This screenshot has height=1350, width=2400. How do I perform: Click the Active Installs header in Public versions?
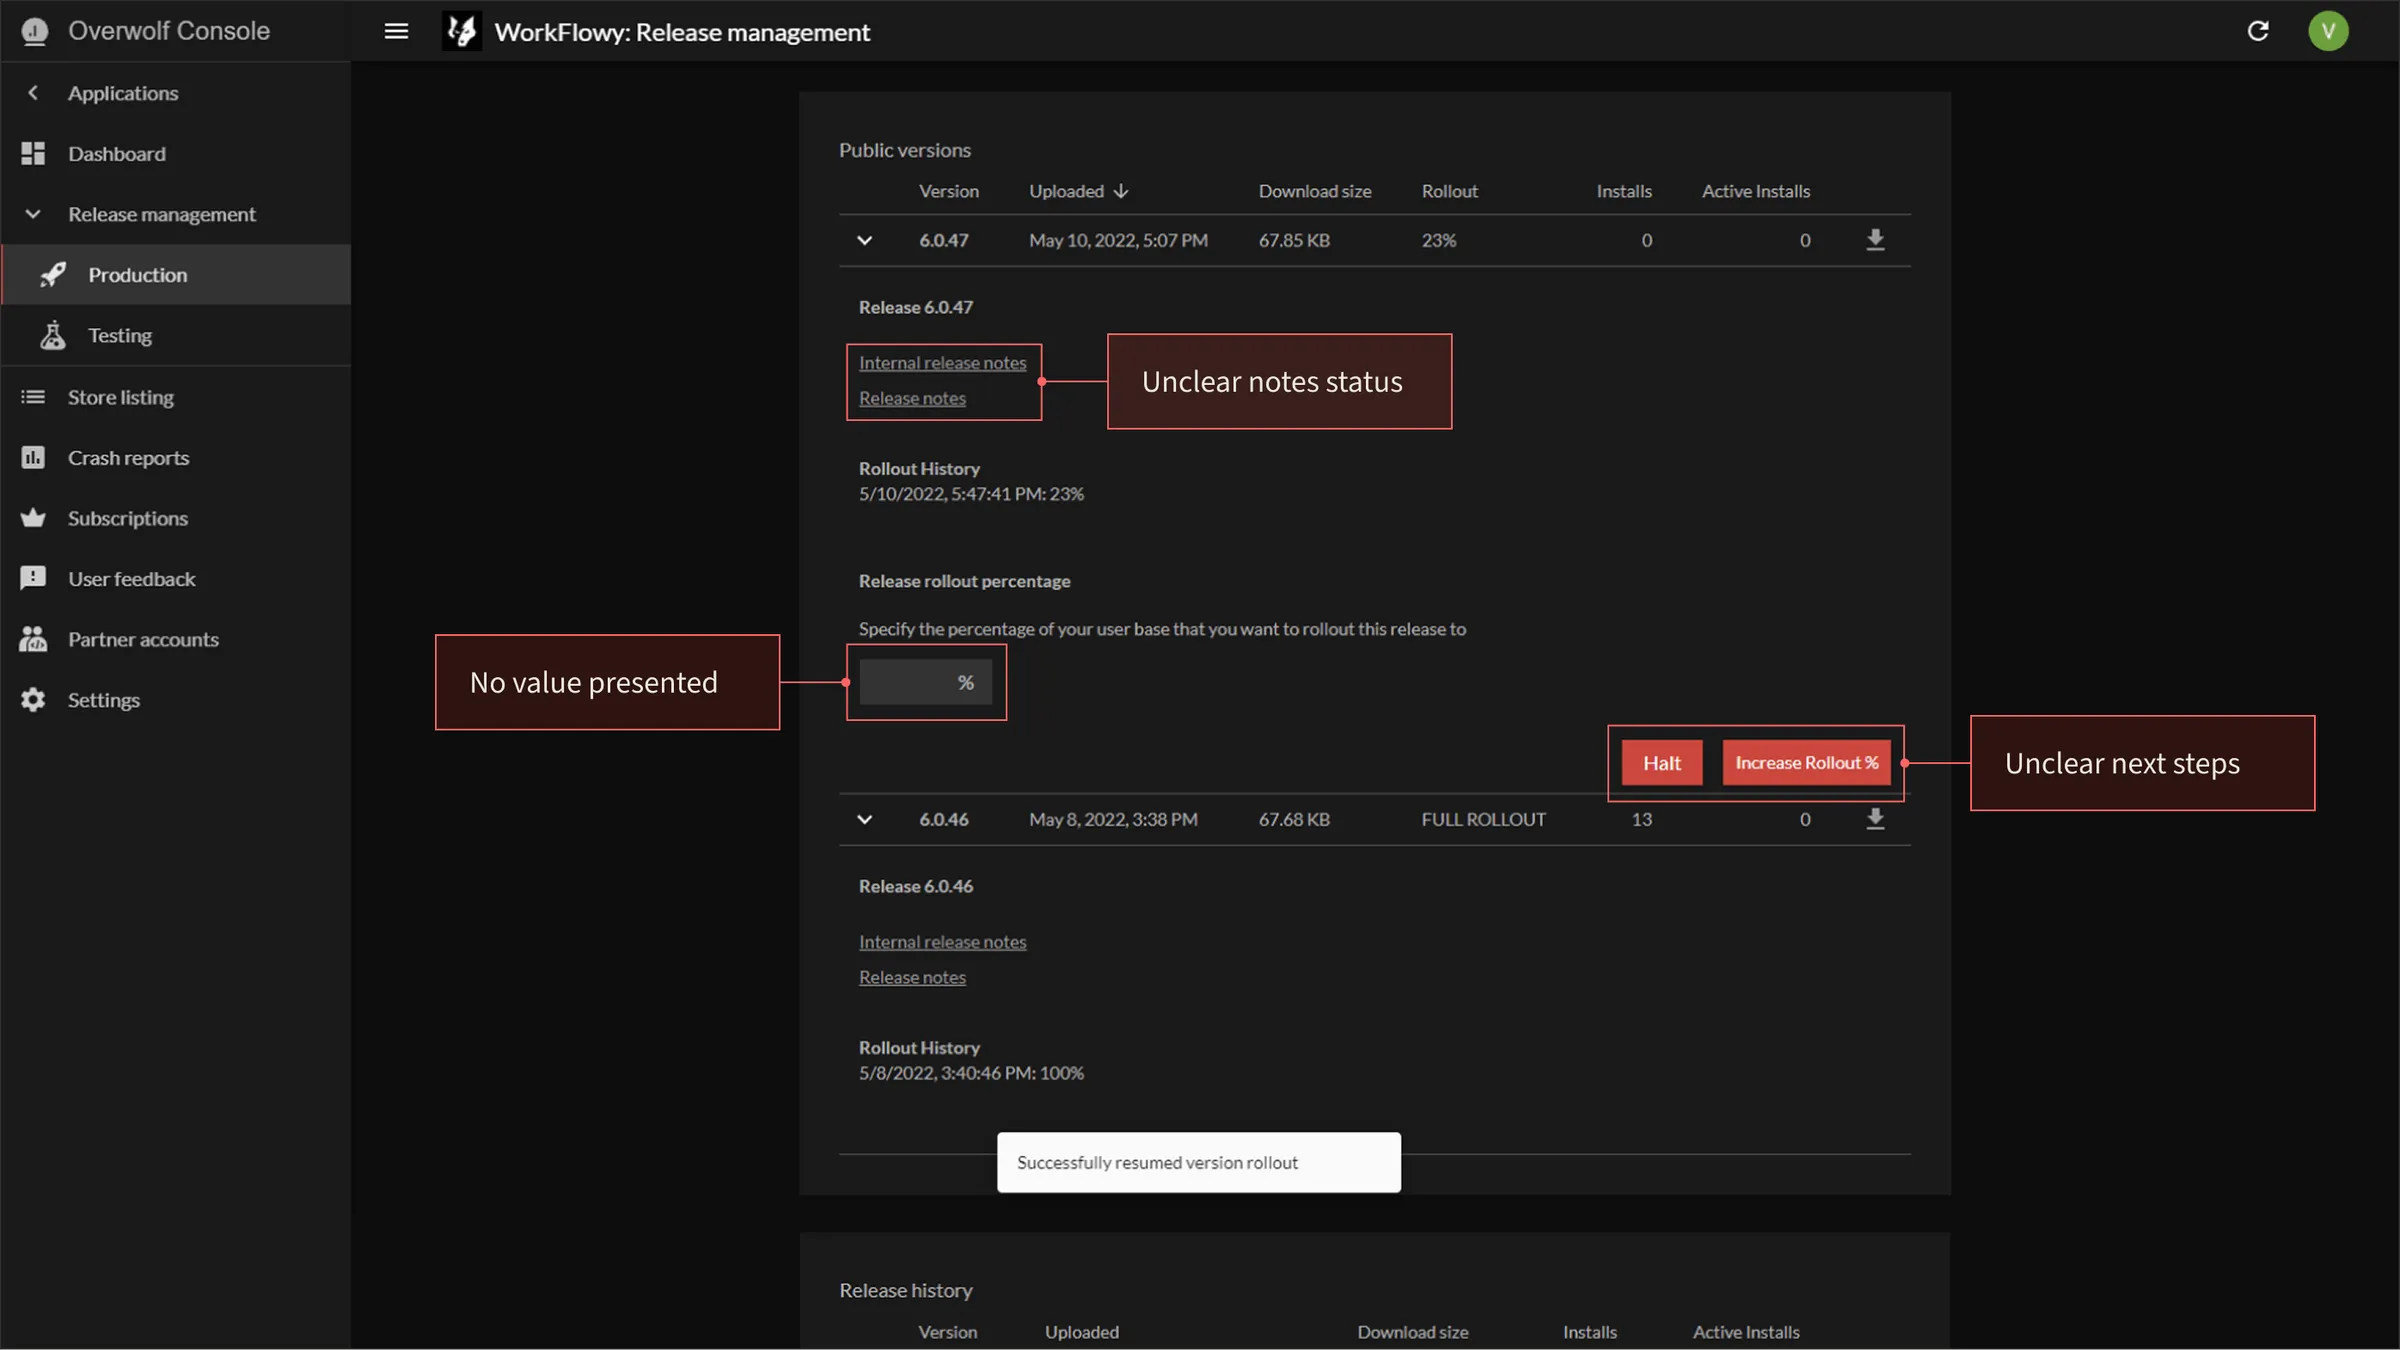point(1756,191)
